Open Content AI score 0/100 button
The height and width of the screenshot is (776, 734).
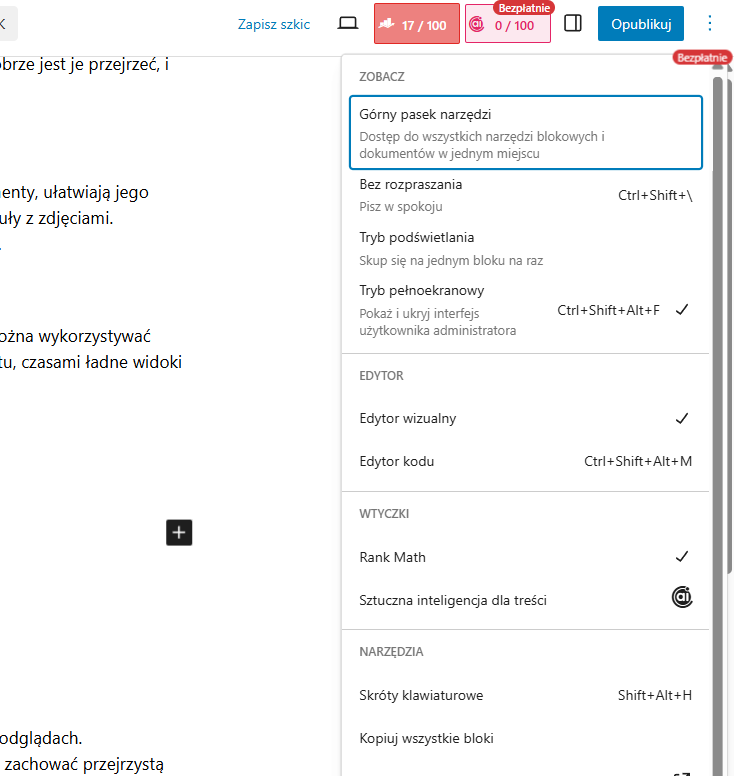[507, 25]
